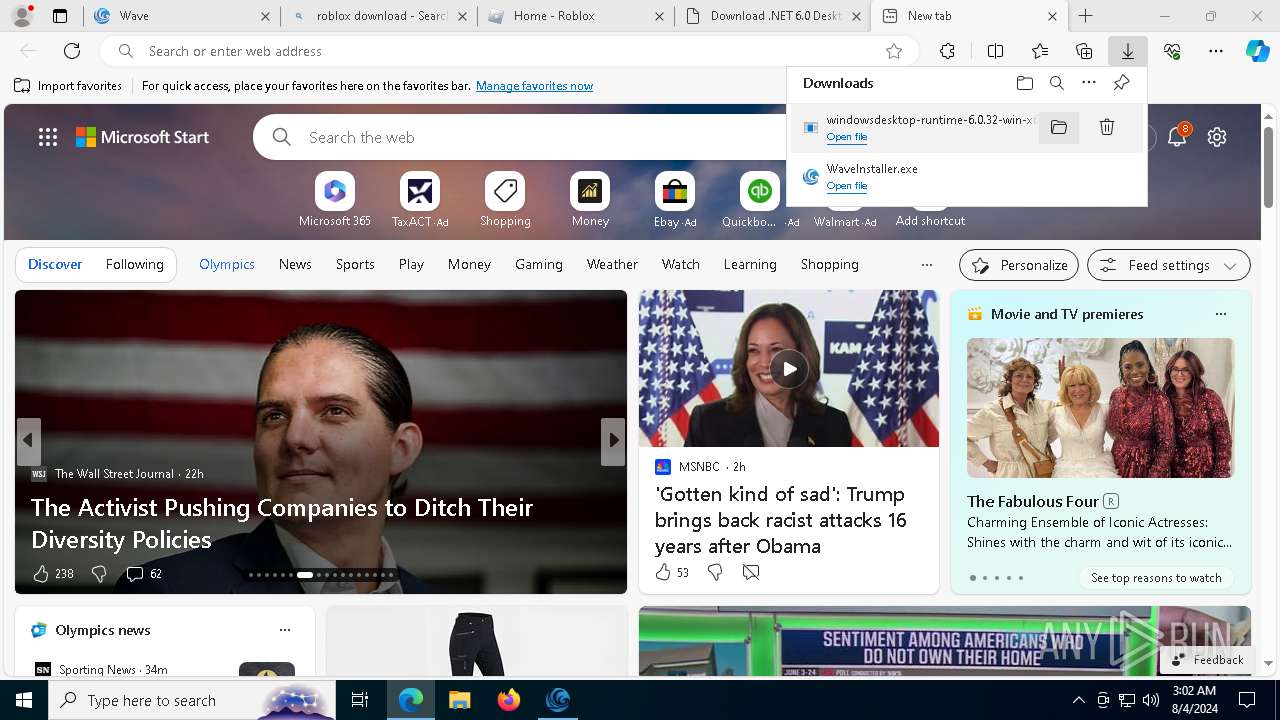This screenshot has width=1280, height=720.
Task: Switch to the Wave tab
Action: pos(180,16)
